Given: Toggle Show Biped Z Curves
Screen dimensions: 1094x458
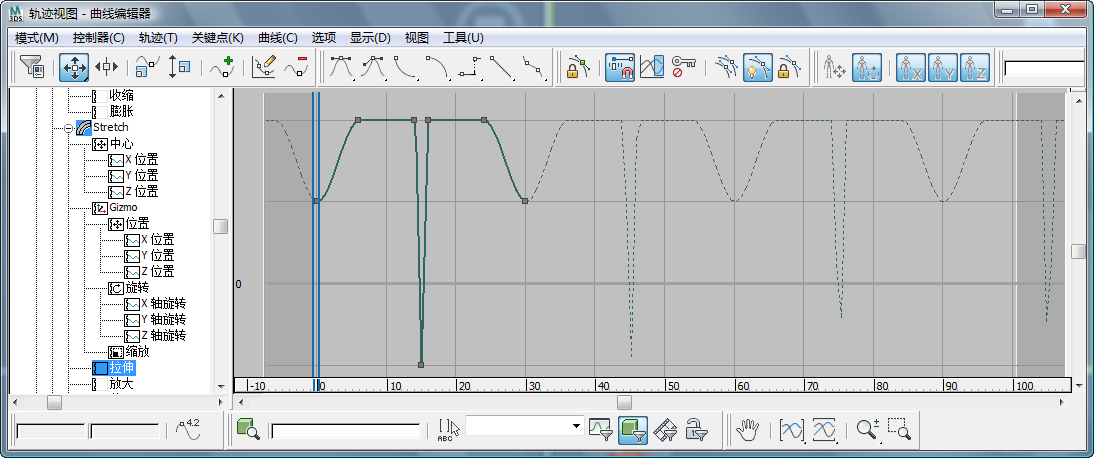Looking at the screenshot, I should tap(975, 68).
